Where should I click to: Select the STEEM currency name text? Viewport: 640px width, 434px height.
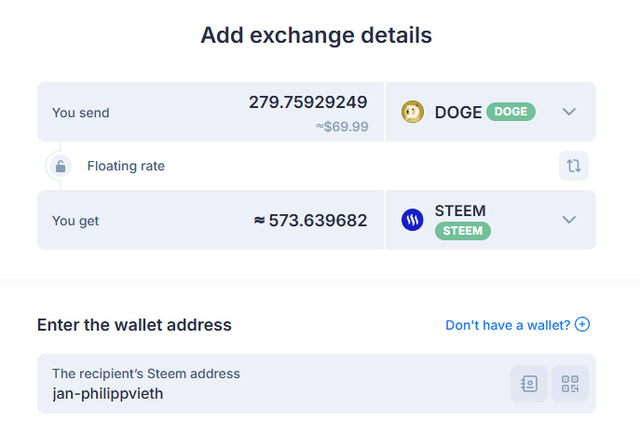pyautogui.click(x=460, y=211)
